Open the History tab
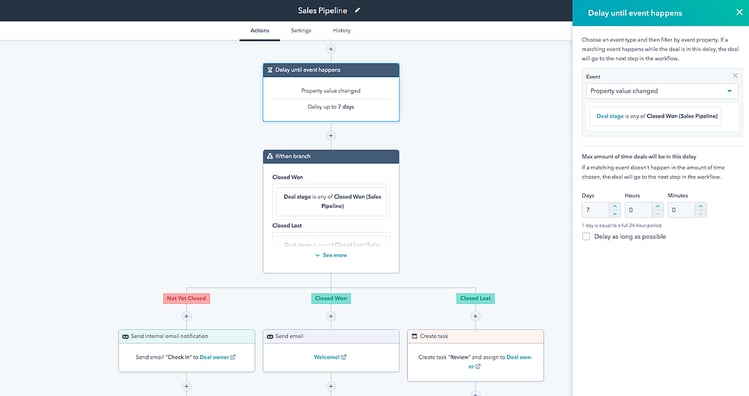 click(x=342, y=31)
